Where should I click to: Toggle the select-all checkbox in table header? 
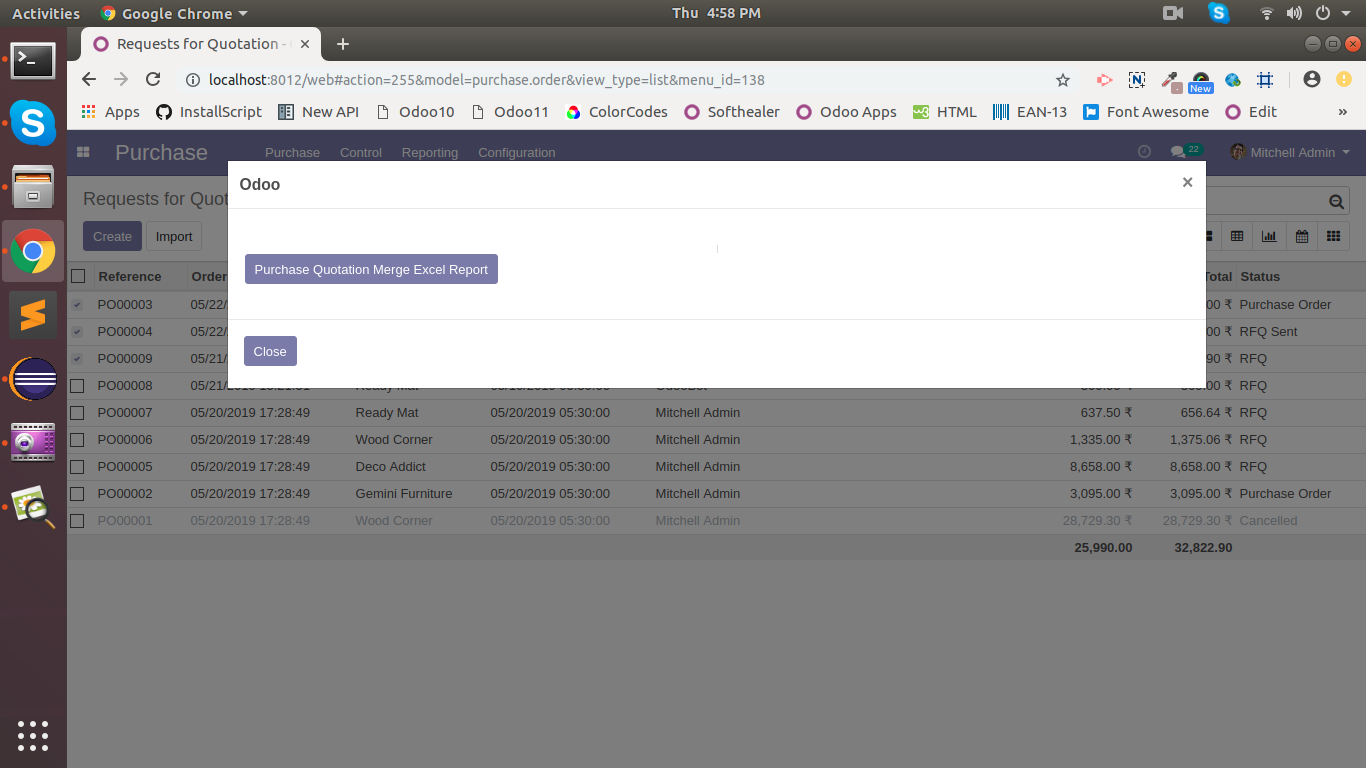point(78,277)
